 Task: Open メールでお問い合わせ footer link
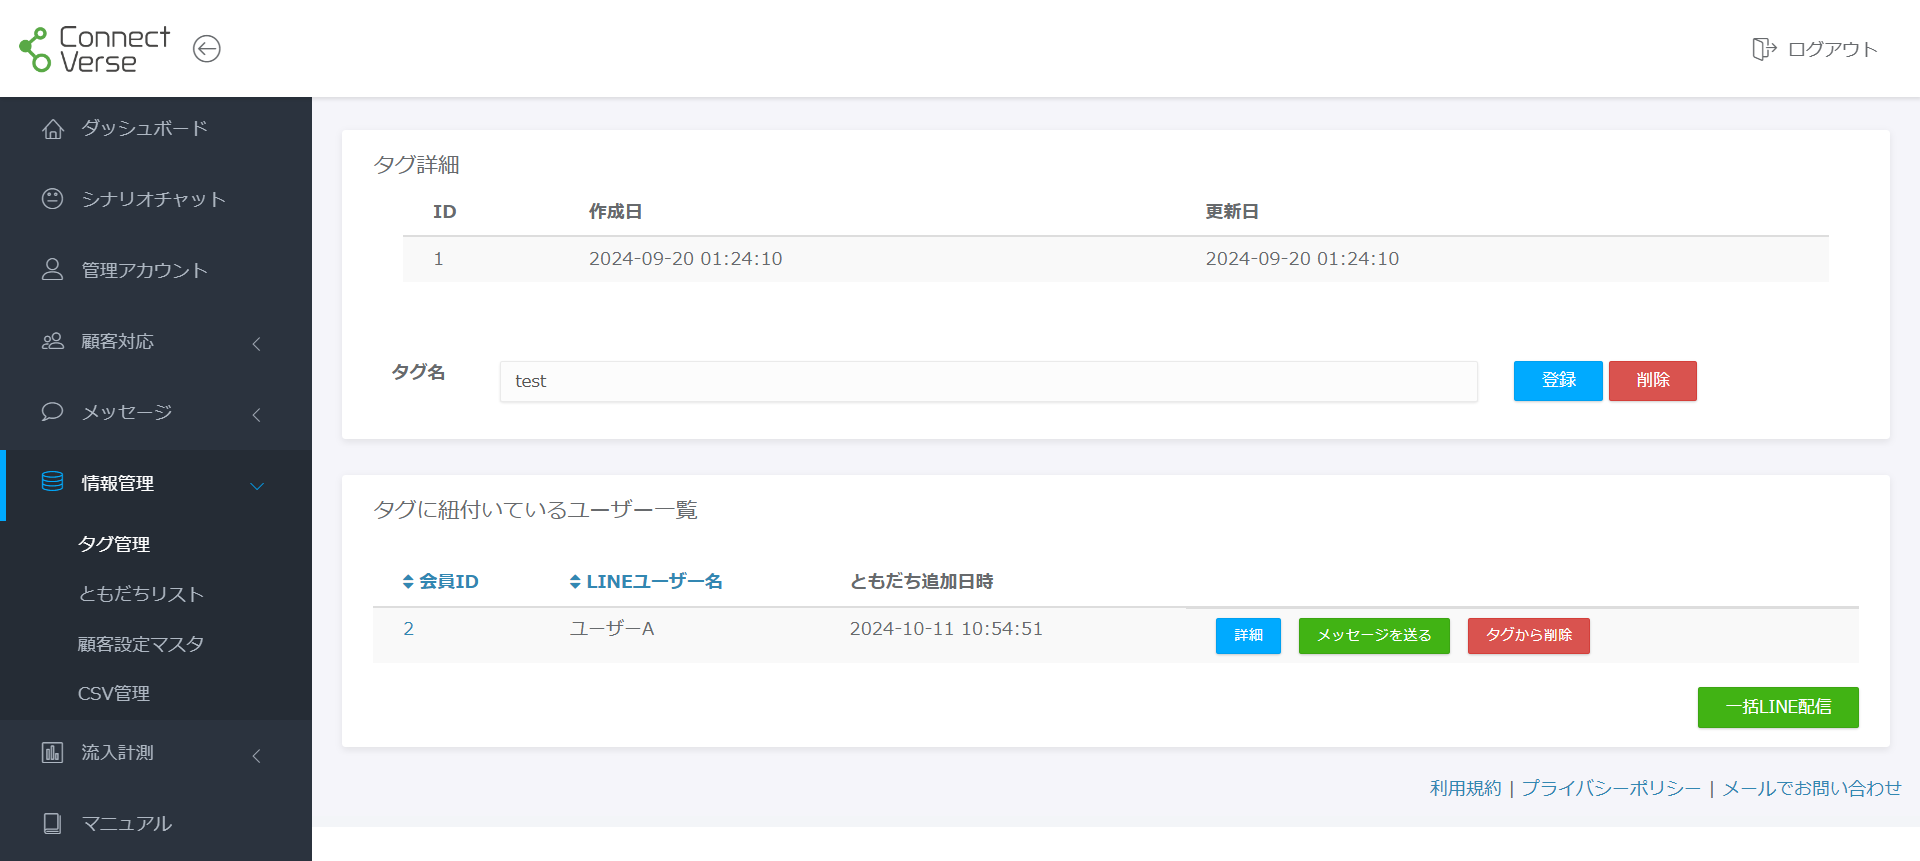pyautogui.click(x=1812, y=788)
